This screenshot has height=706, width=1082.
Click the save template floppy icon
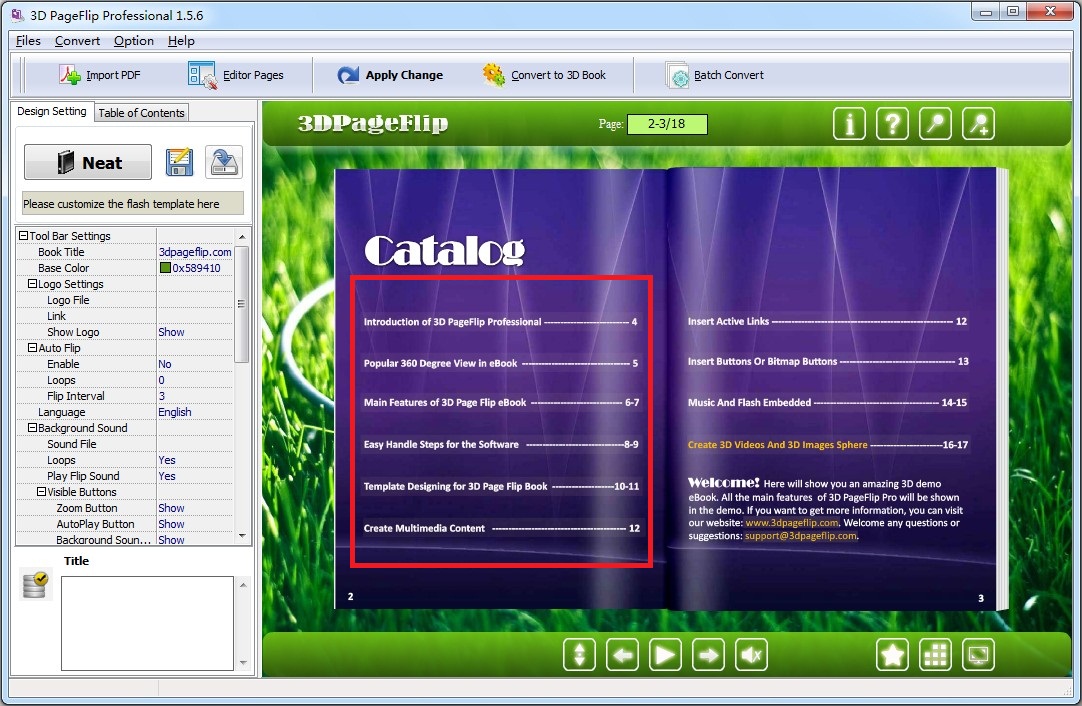click(179, 162)
